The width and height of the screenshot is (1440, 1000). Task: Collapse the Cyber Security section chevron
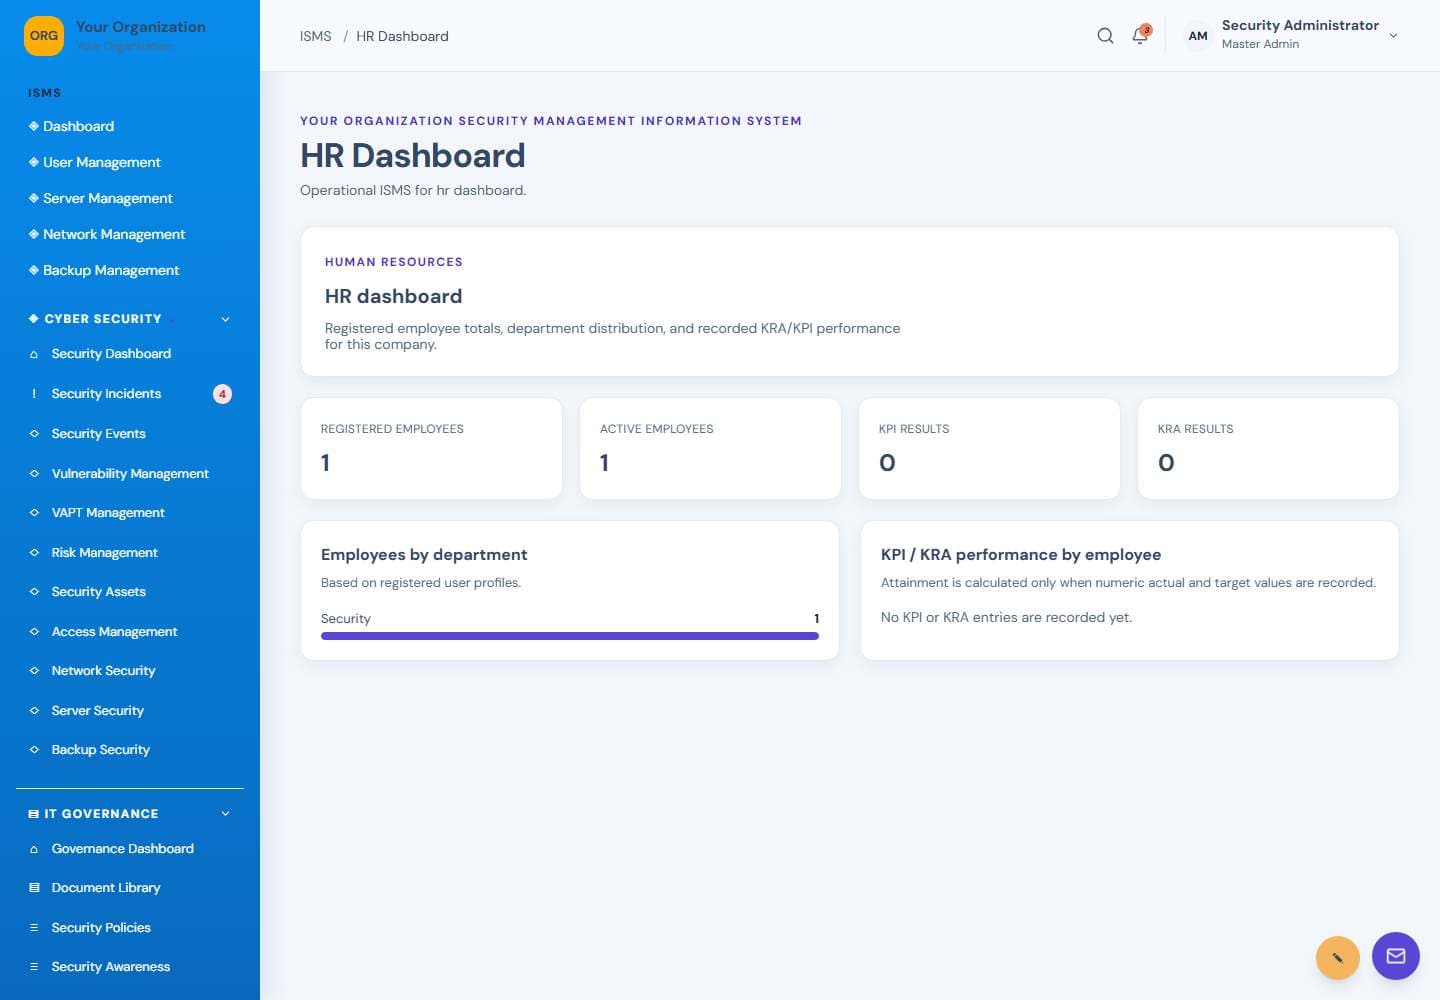tap(226, 319)
